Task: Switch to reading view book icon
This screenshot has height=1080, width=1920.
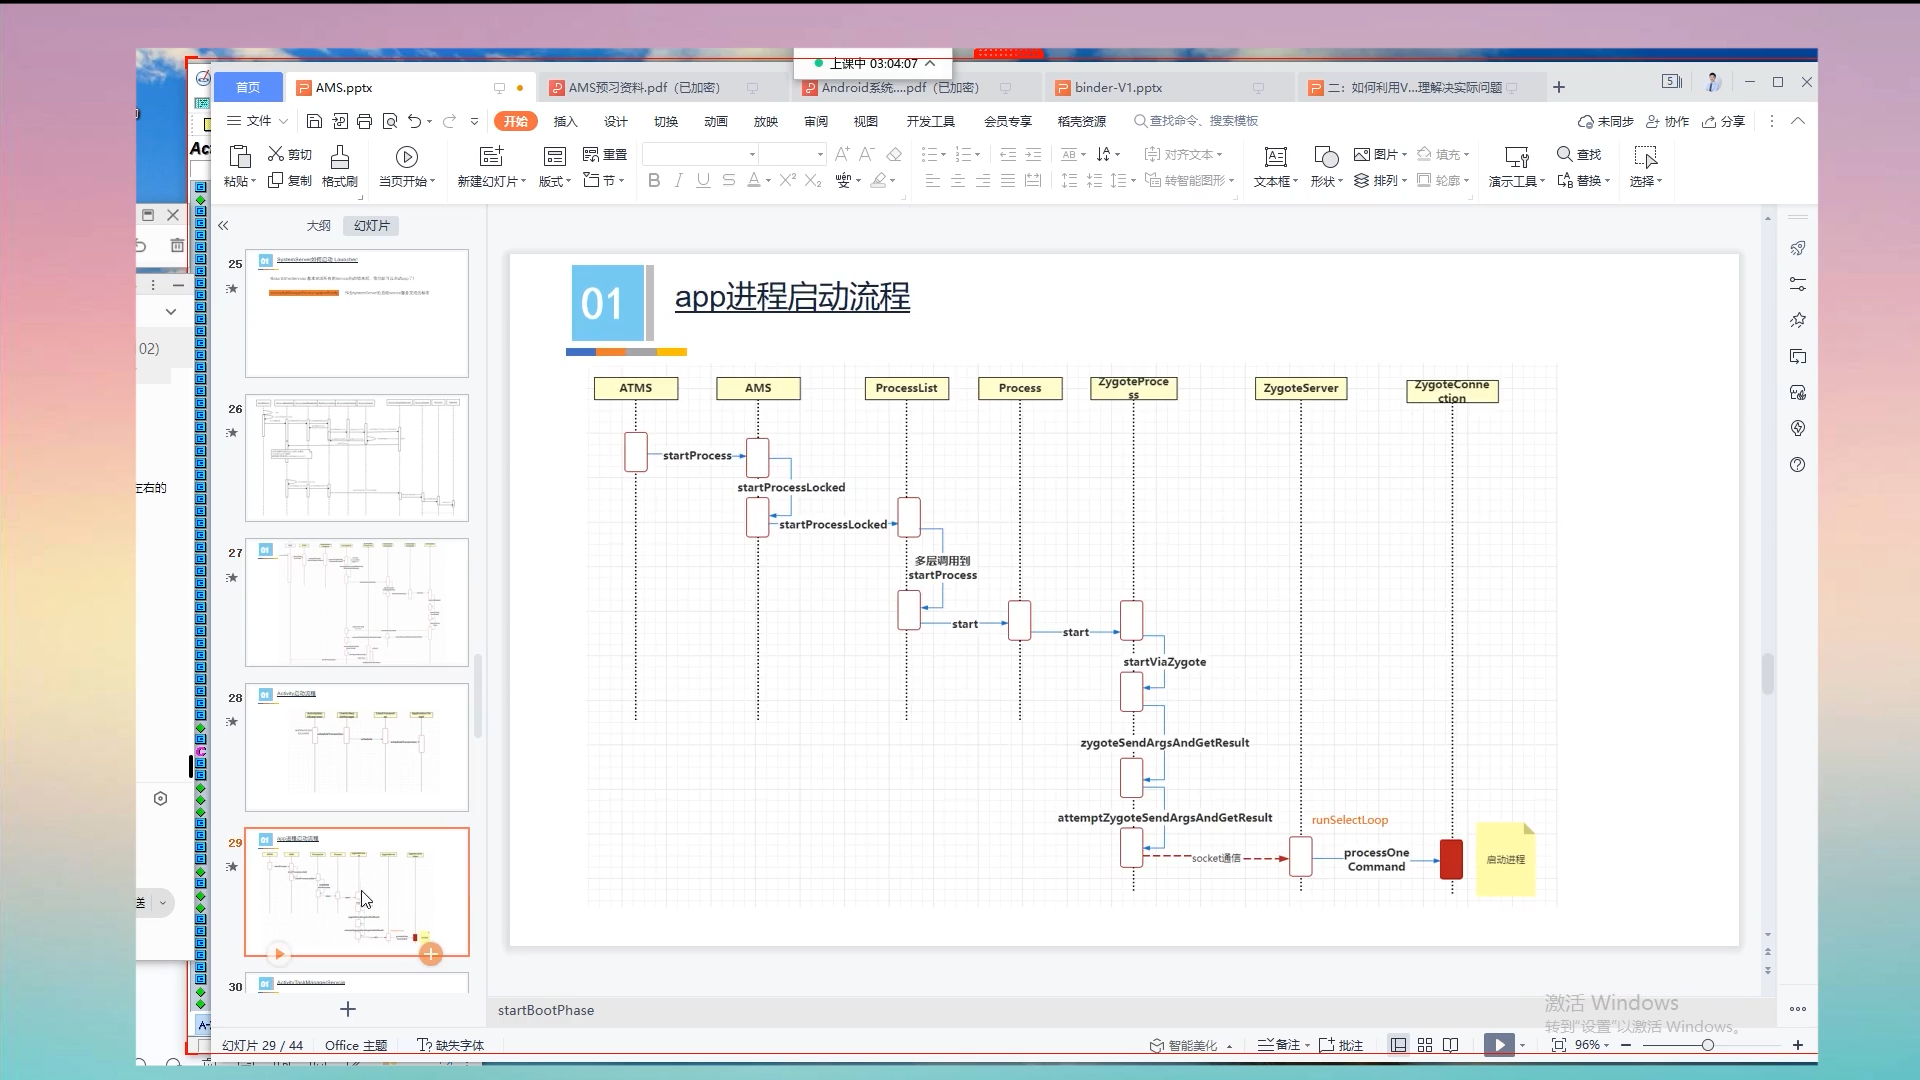Action: [1451, 1045]
